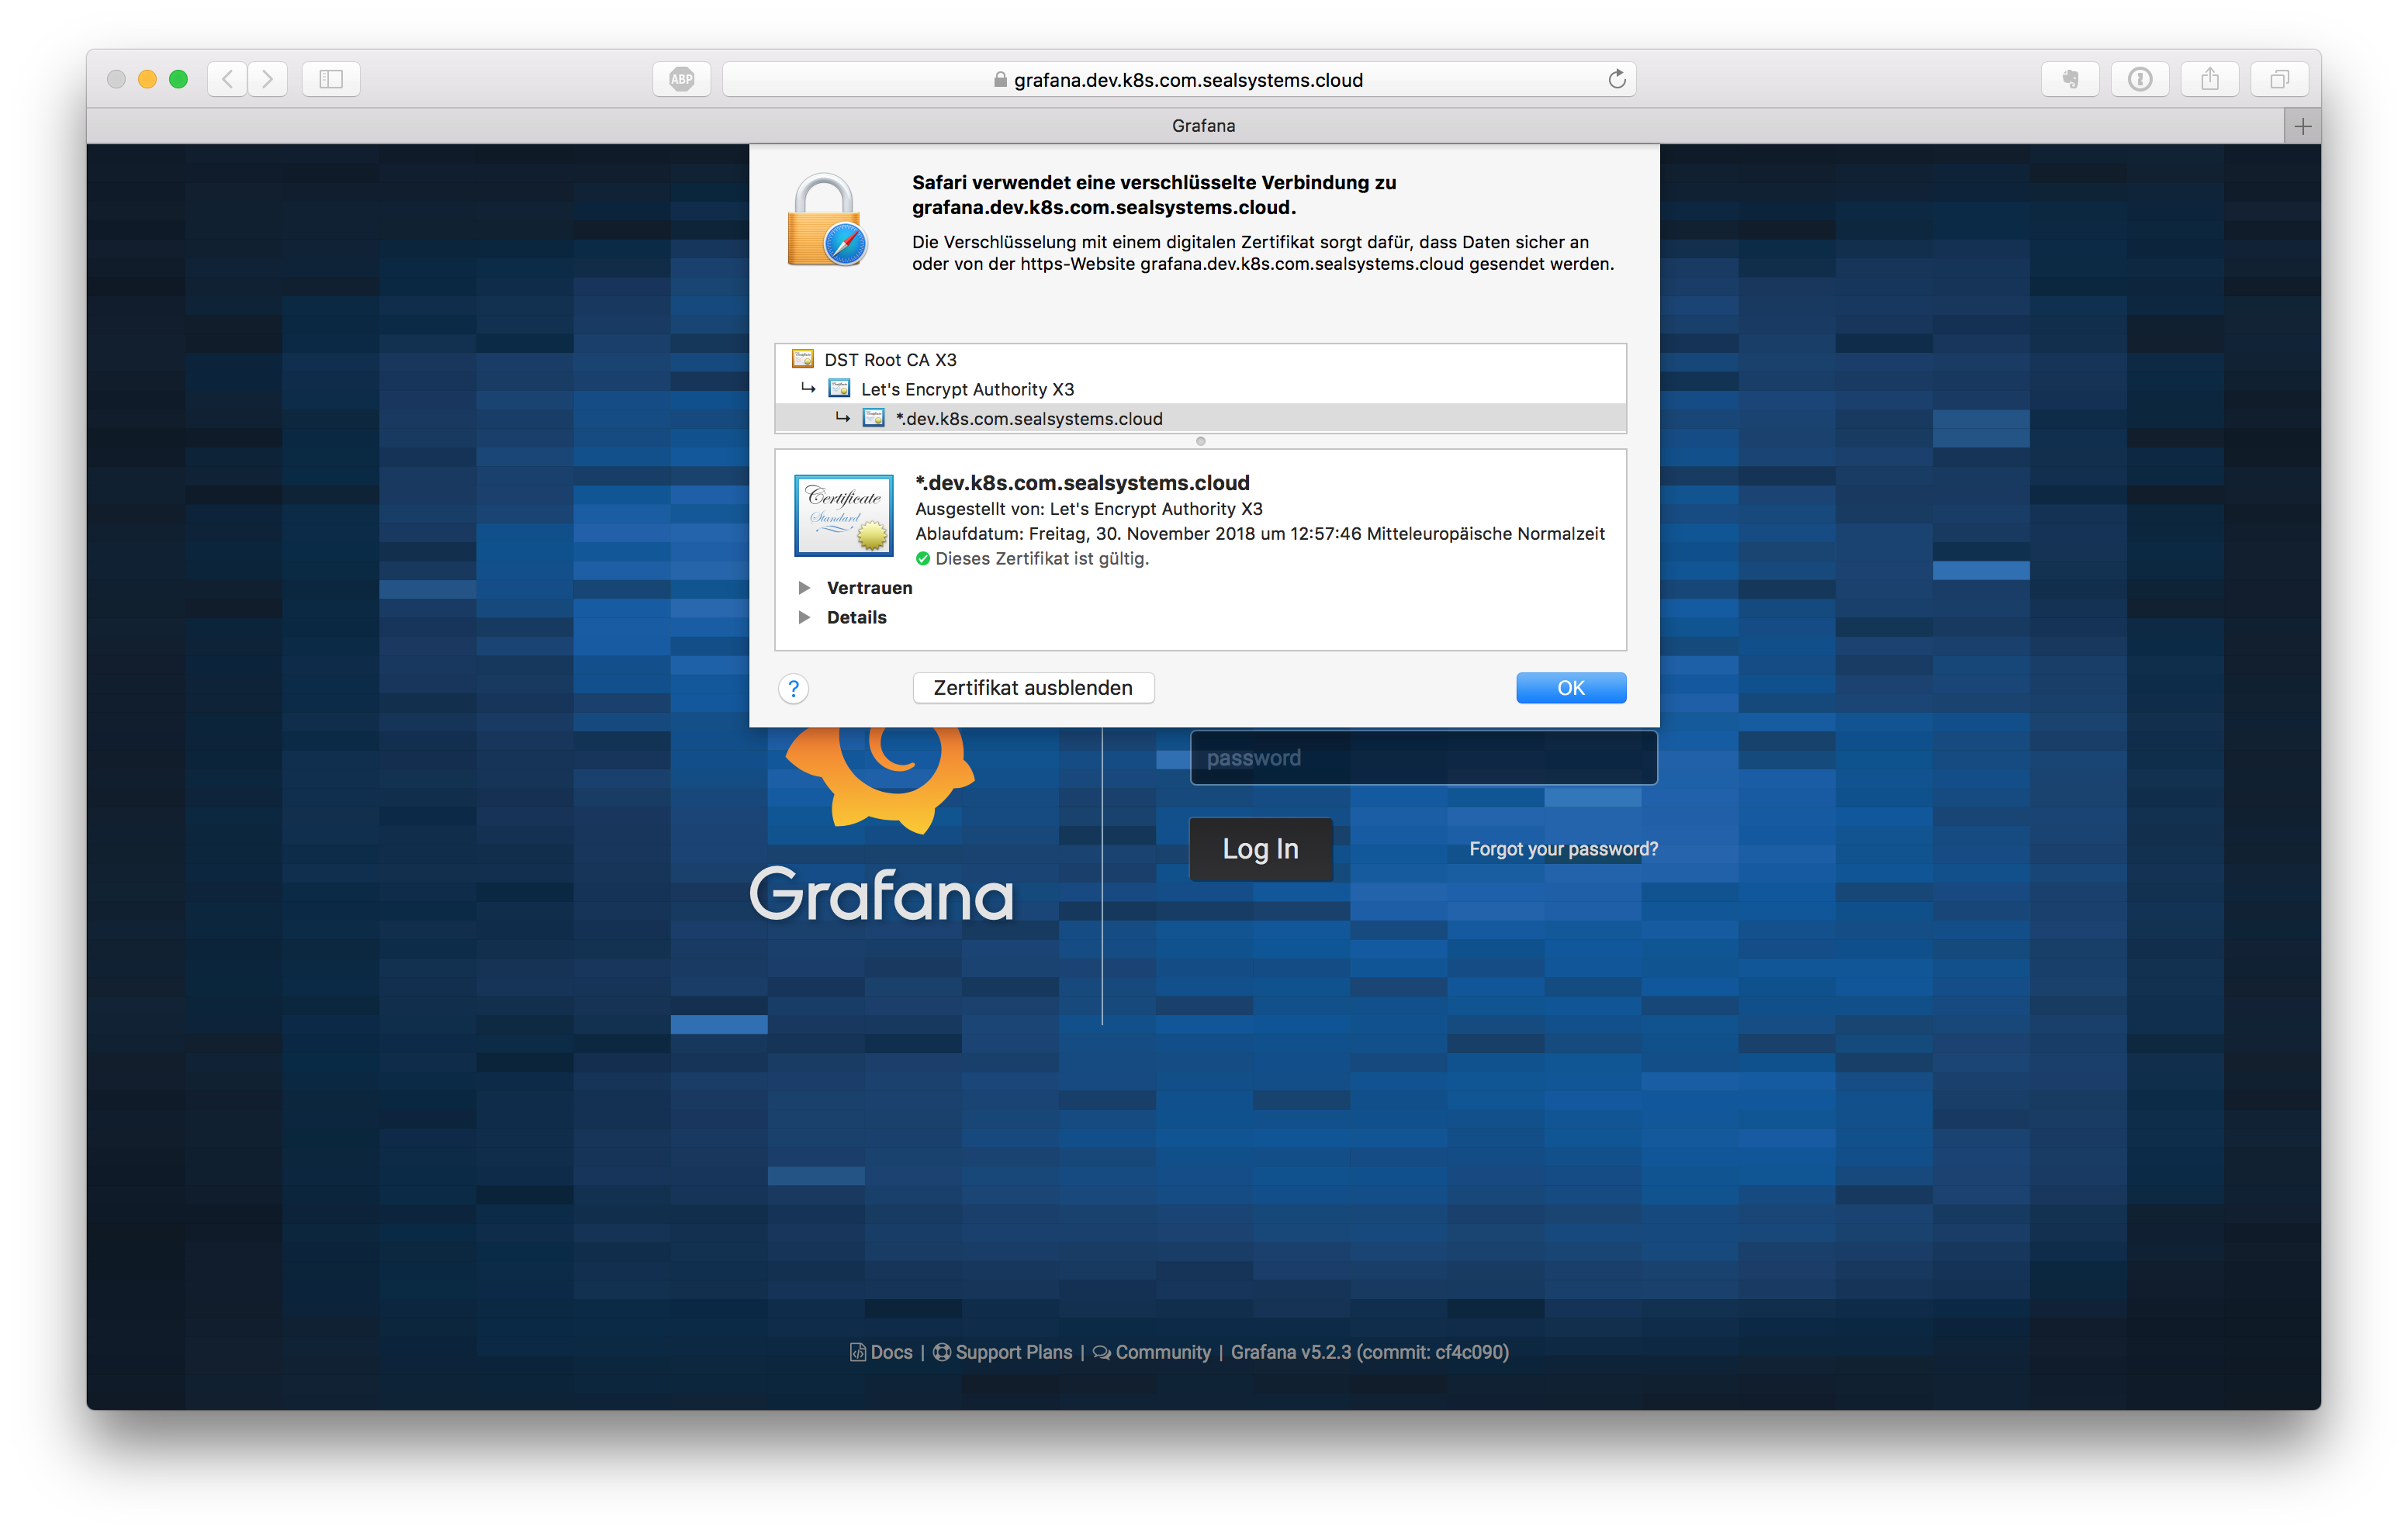
Task: Click the AdBlock Plus toolbar icon
Action: point(681,79)
